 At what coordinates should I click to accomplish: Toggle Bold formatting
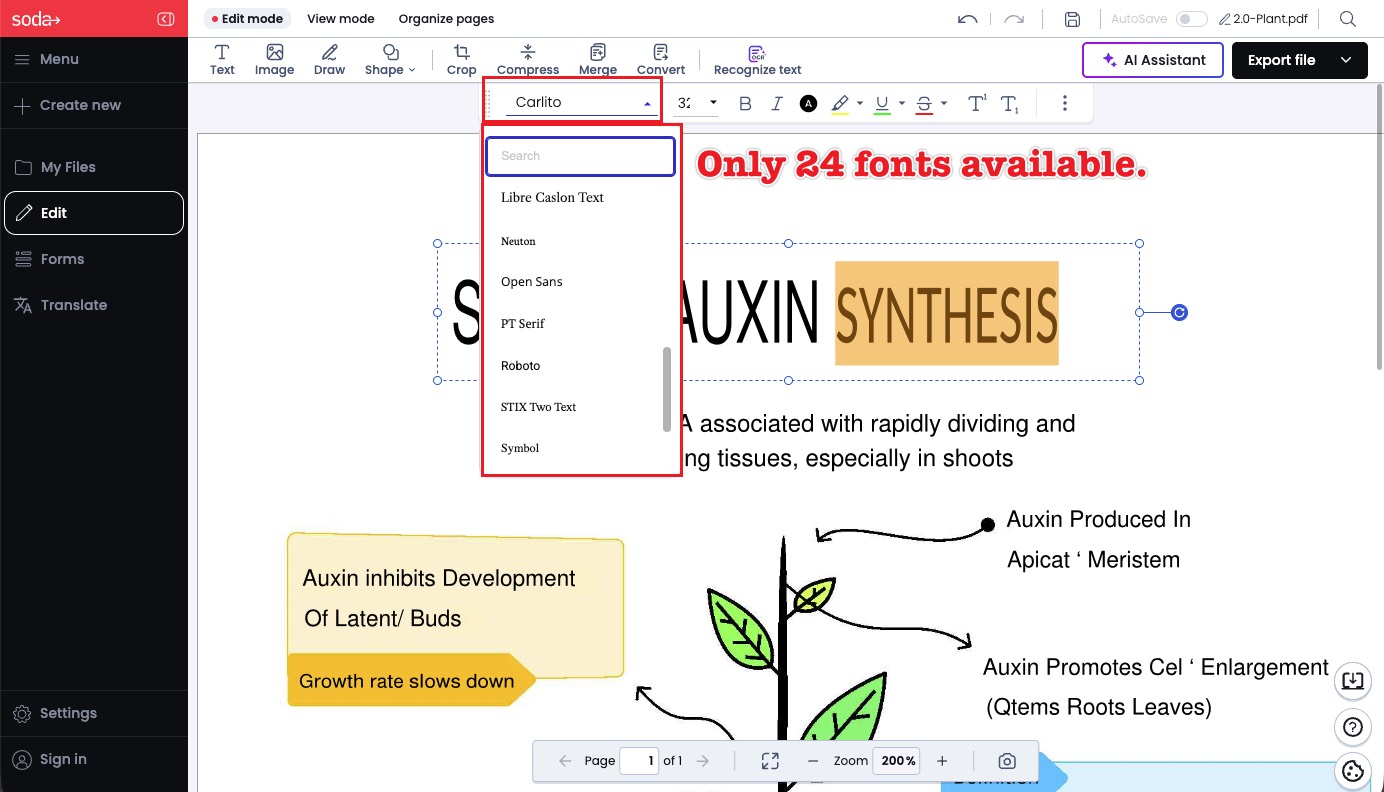(x=745, y=103)
